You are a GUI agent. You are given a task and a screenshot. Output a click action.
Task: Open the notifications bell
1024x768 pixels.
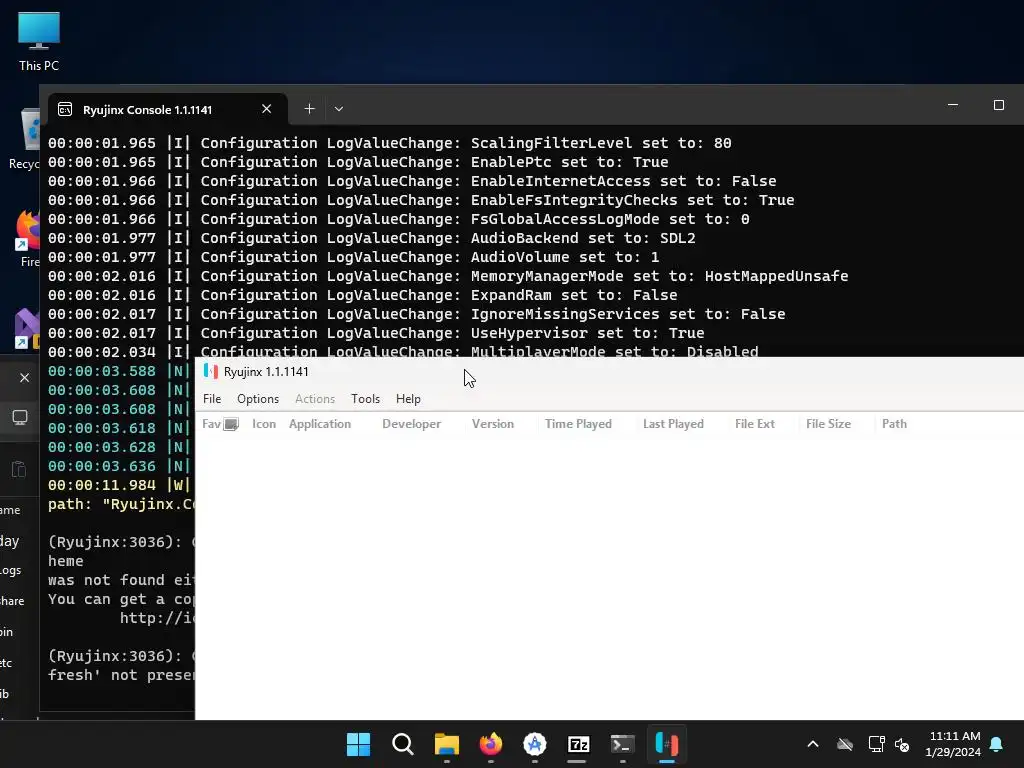click(996, 744)
